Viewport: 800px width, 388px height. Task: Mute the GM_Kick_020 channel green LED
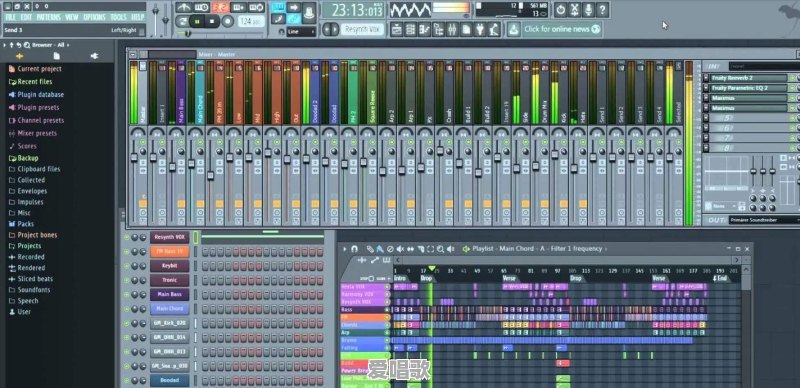coord(127,323)
